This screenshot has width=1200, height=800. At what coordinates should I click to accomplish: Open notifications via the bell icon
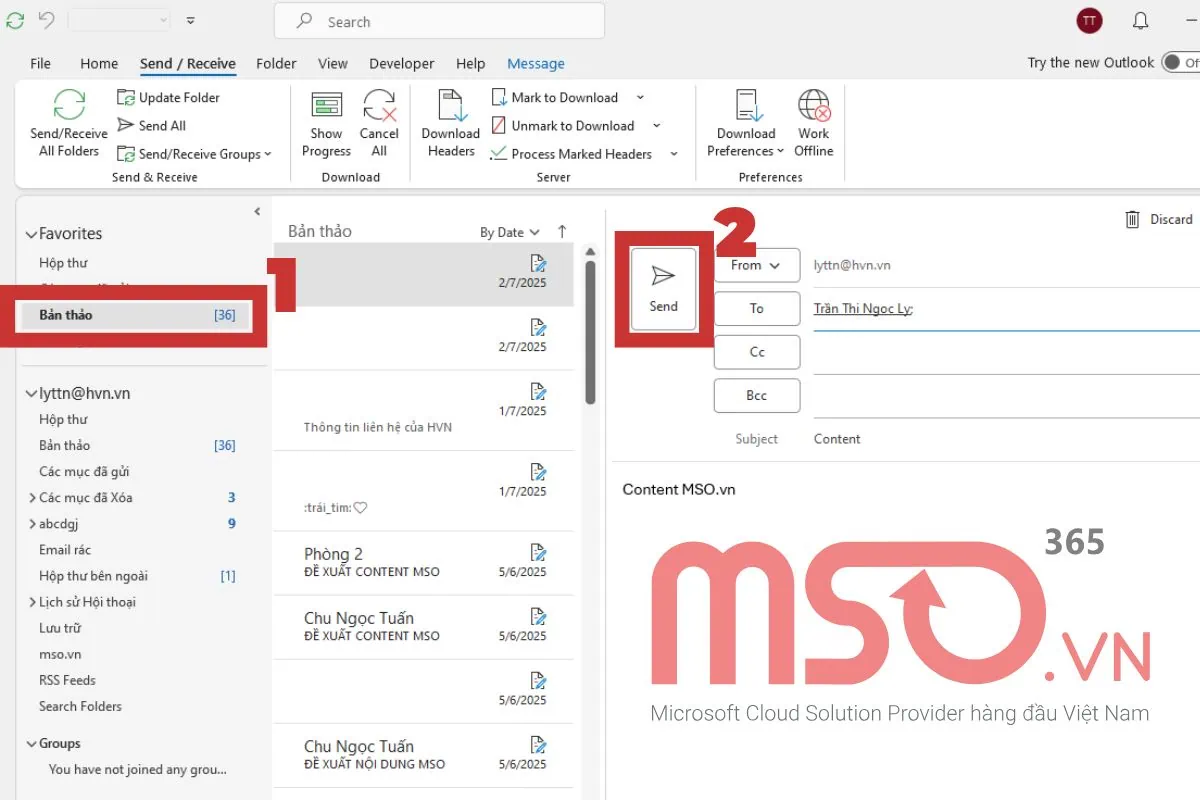(1139, 20)
